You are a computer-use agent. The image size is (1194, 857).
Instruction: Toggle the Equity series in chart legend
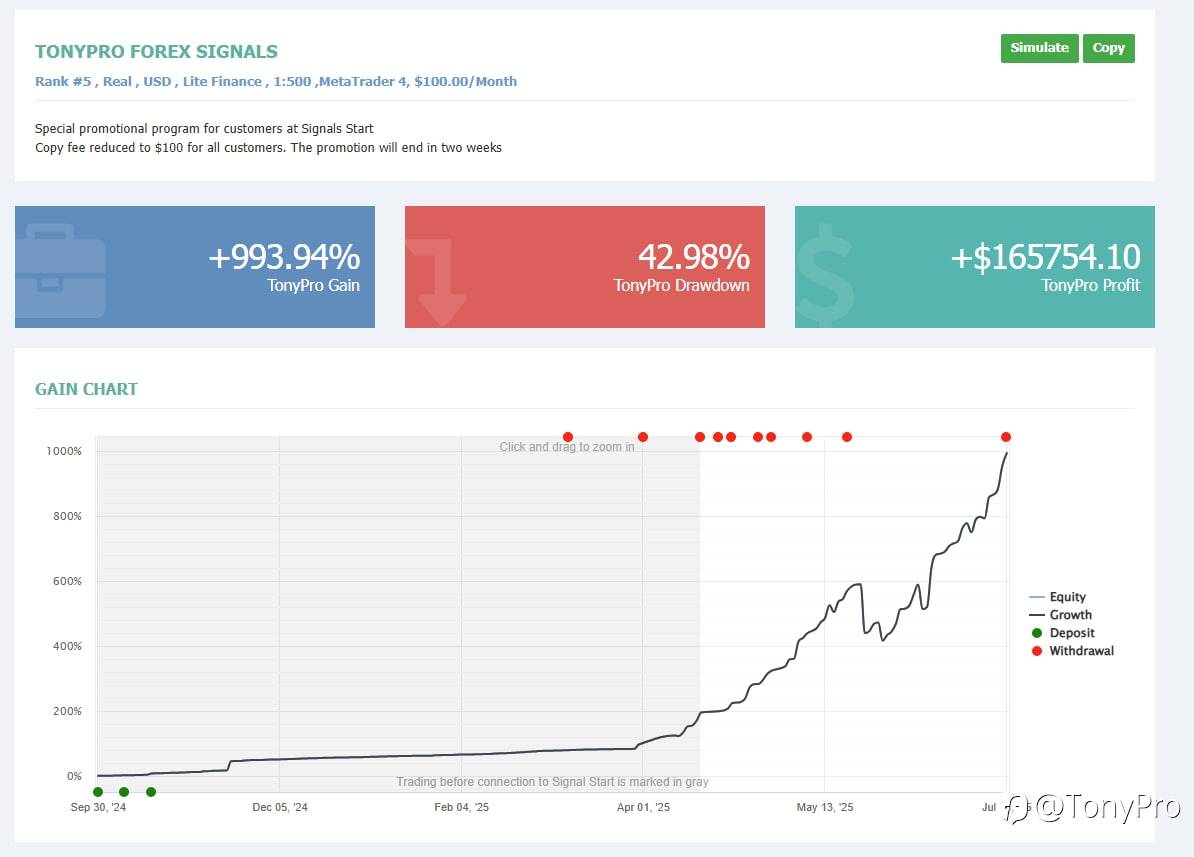coord(1058,596)
